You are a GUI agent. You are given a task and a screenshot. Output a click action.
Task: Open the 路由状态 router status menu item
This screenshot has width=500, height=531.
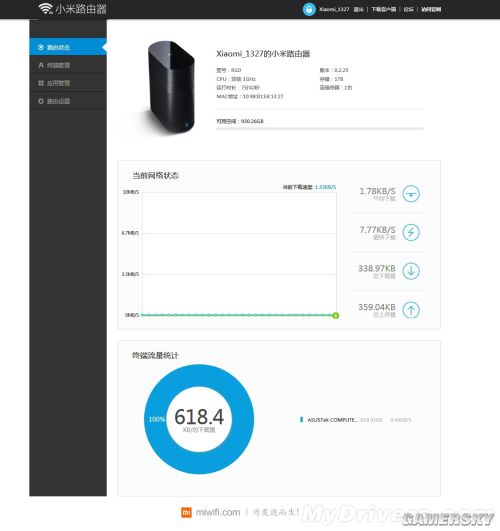pyautogui.click(x=68, y=47)
